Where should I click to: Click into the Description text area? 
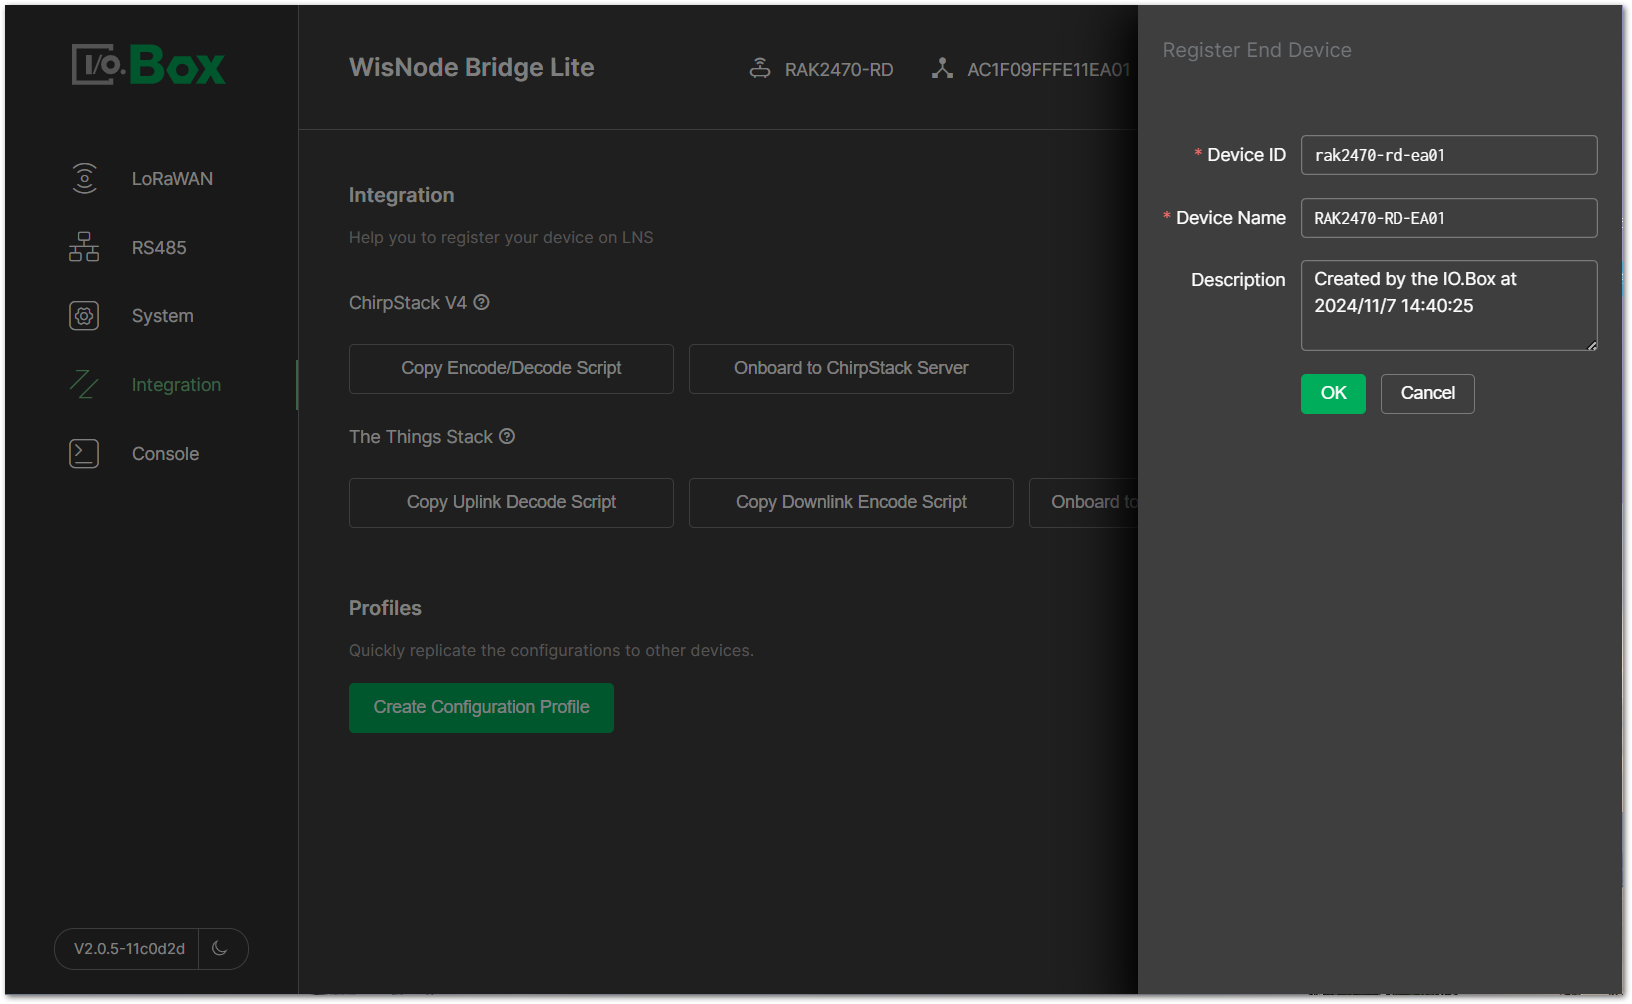[1448, 305]
